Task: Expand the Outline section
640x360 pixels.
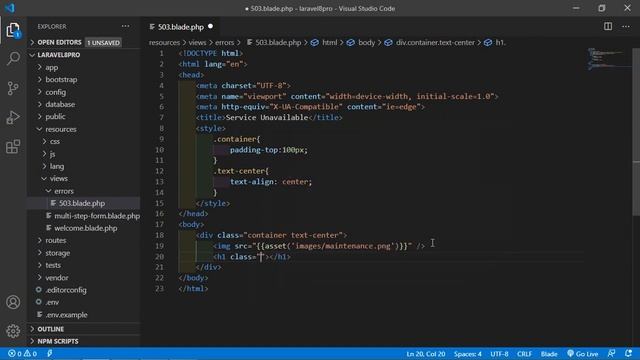Action: coord(51,329)
